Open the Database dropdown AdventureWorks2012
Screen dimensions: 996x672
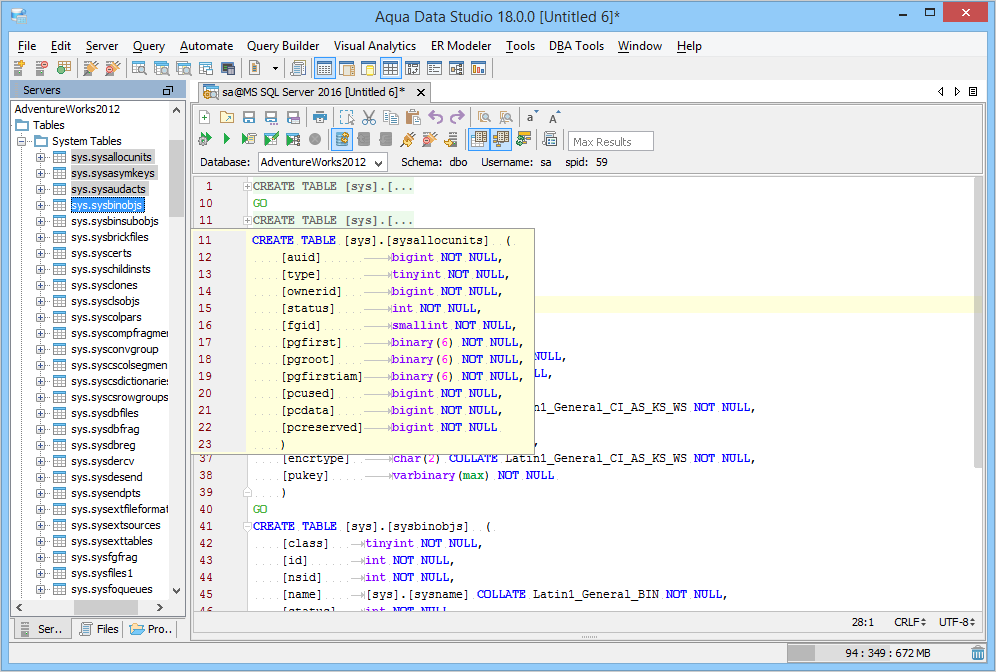(323, 162)
